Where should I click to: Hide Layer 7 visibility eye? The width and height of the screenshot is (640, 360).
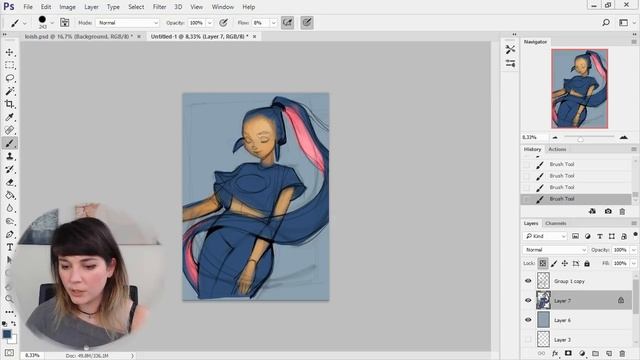coord(528,300)
